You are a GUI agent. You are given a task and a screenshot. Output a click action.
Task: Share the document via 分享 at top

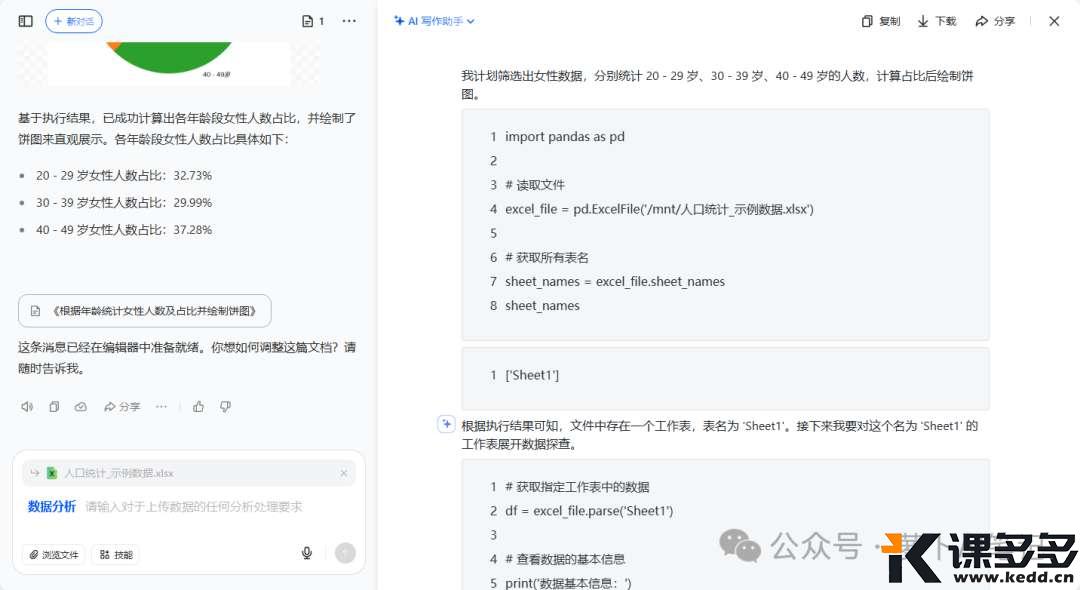click(995, 21)
